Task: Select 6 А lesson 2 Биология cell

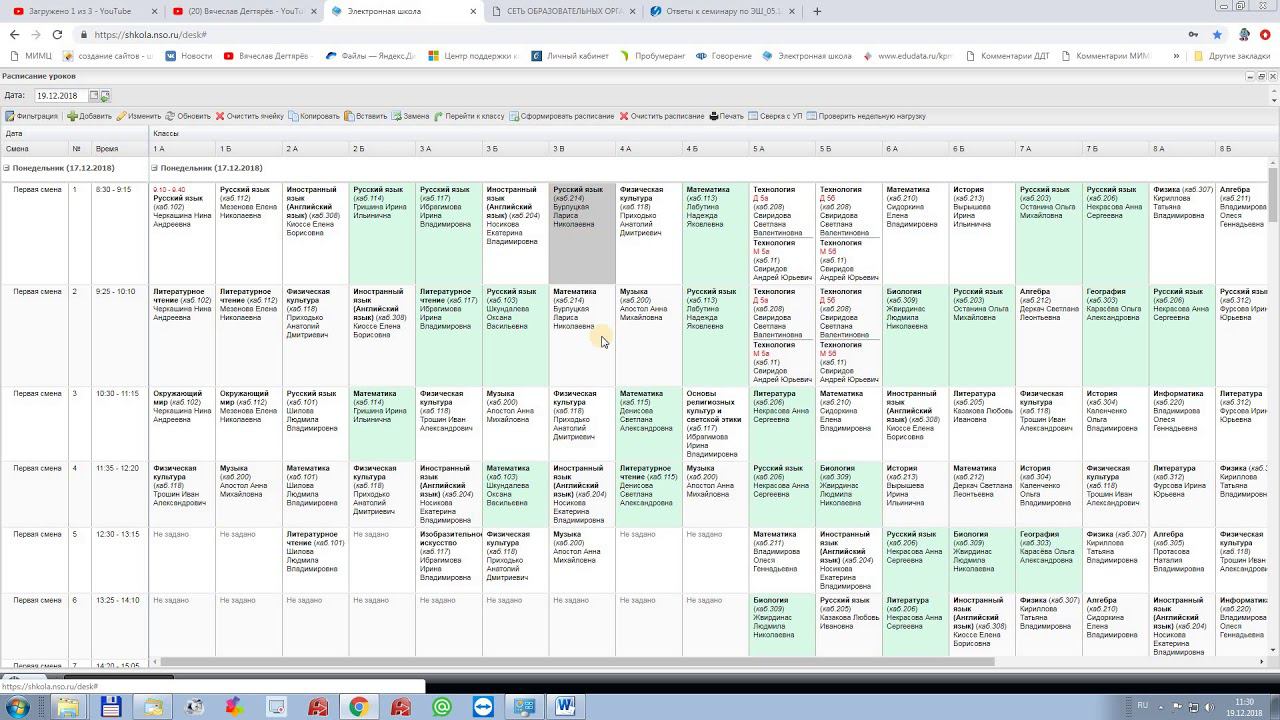Action: (x=915, y=335)
